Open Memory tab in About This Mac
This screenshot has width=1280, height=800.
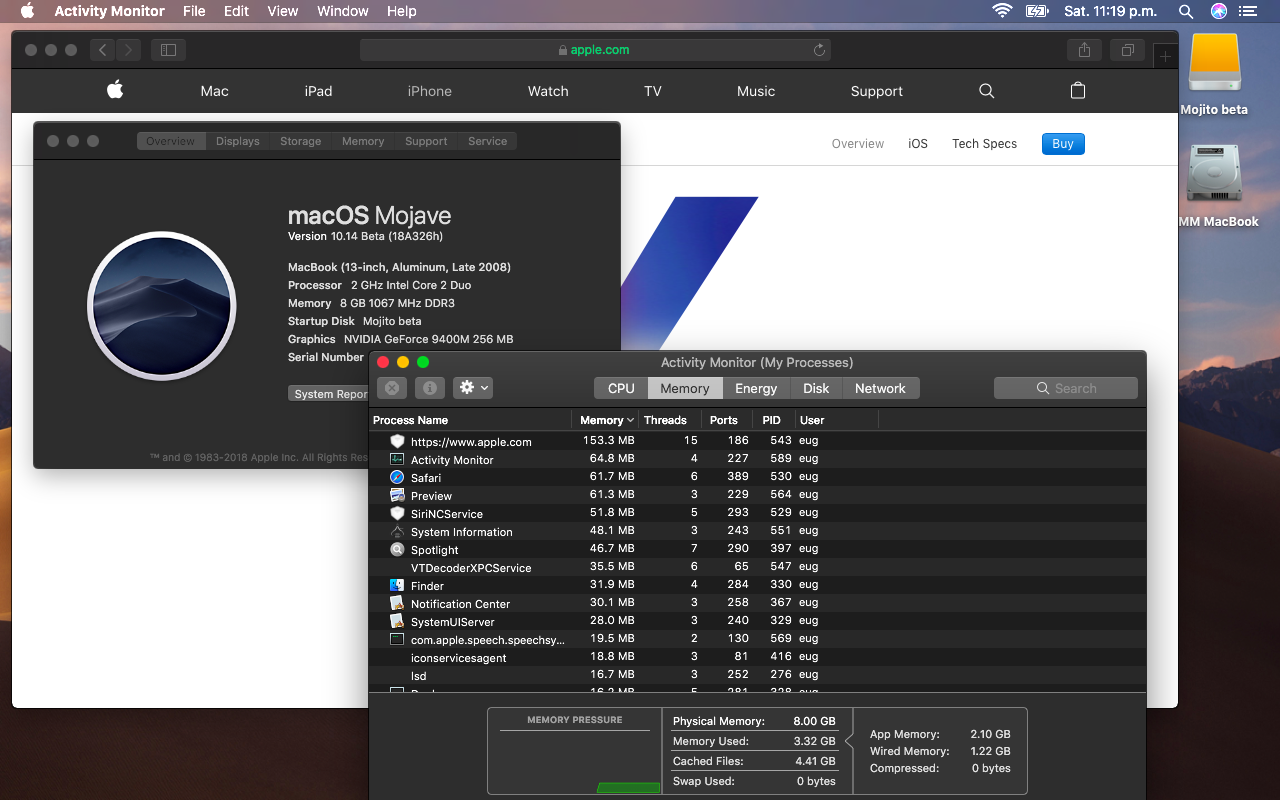363,141
